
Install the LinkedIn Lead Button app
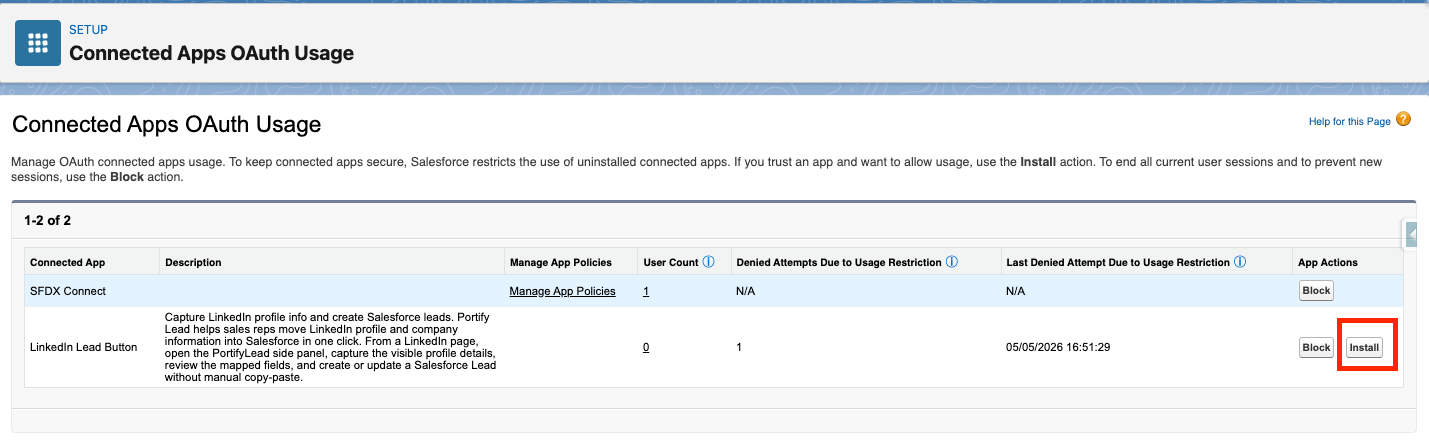[1364, 348]
